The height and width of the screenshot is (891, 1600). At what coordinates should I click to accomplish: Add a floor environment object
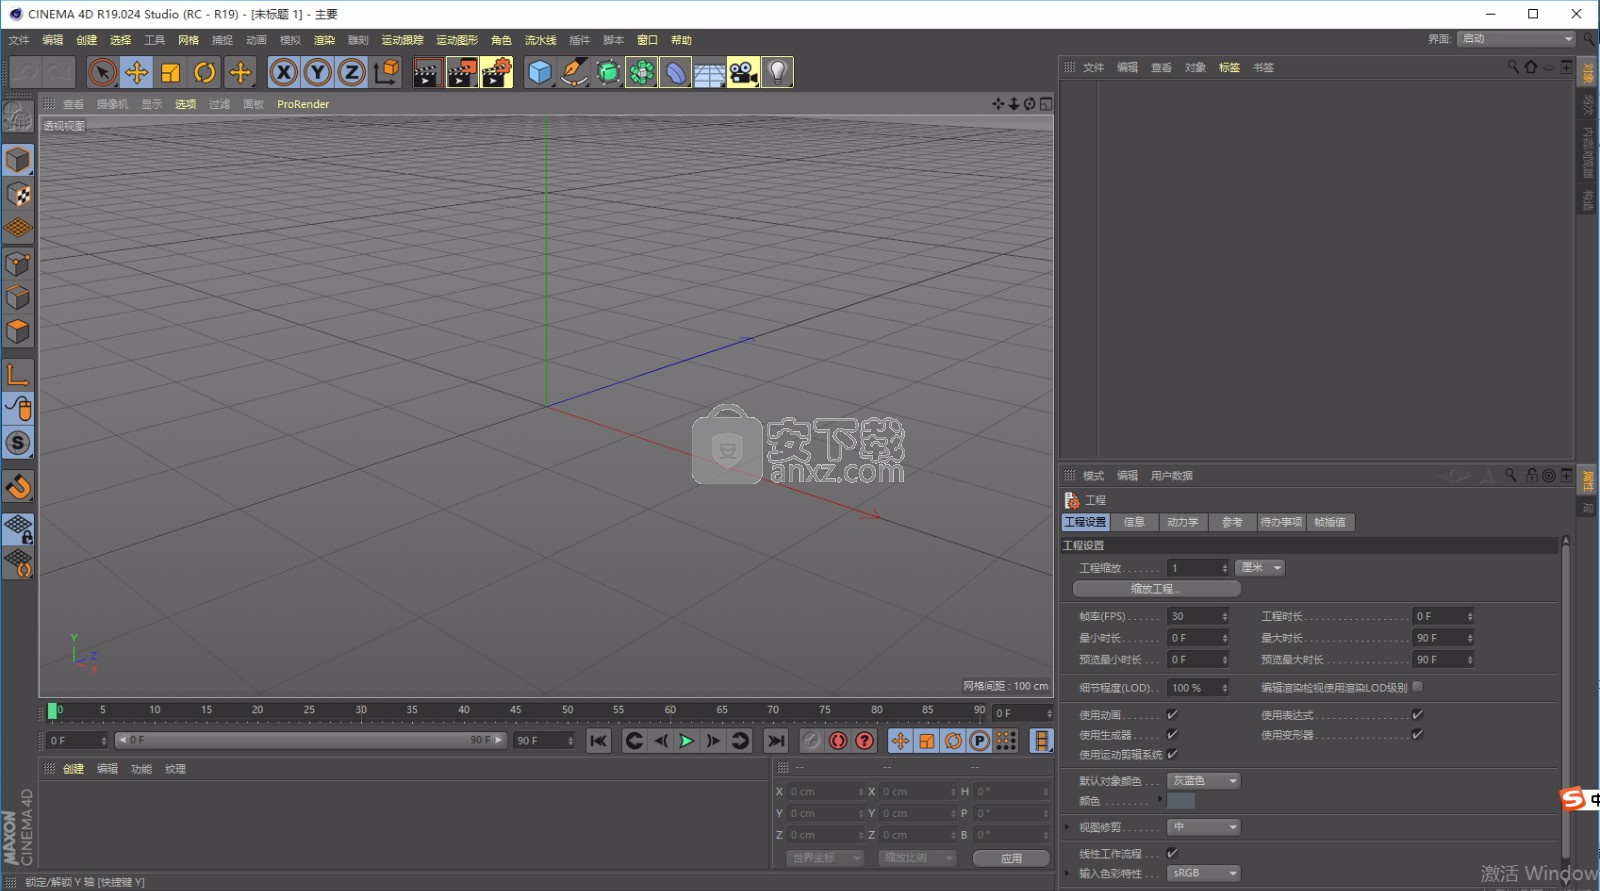pyautogui.click(x=710, y=72)
